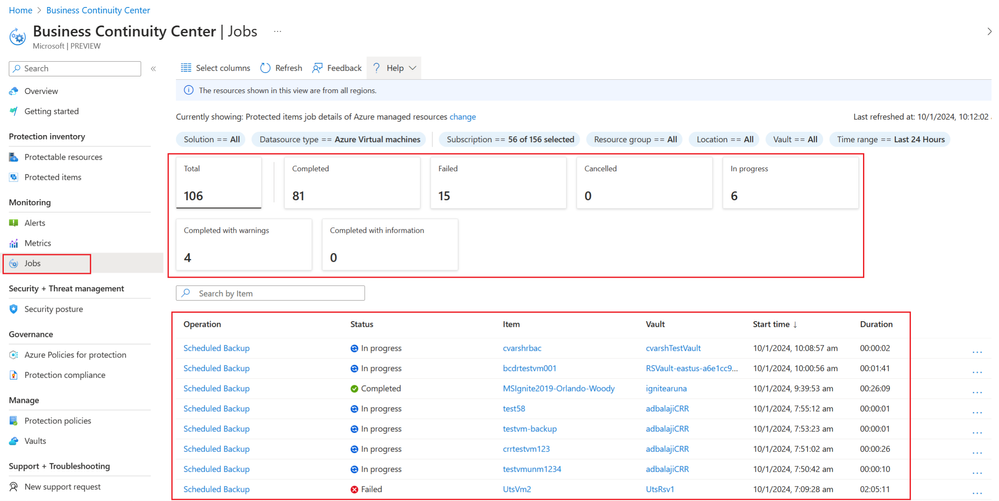
Task: Click the Security posture shield icon
Action: pyautogui.click(x=14, y=309)
